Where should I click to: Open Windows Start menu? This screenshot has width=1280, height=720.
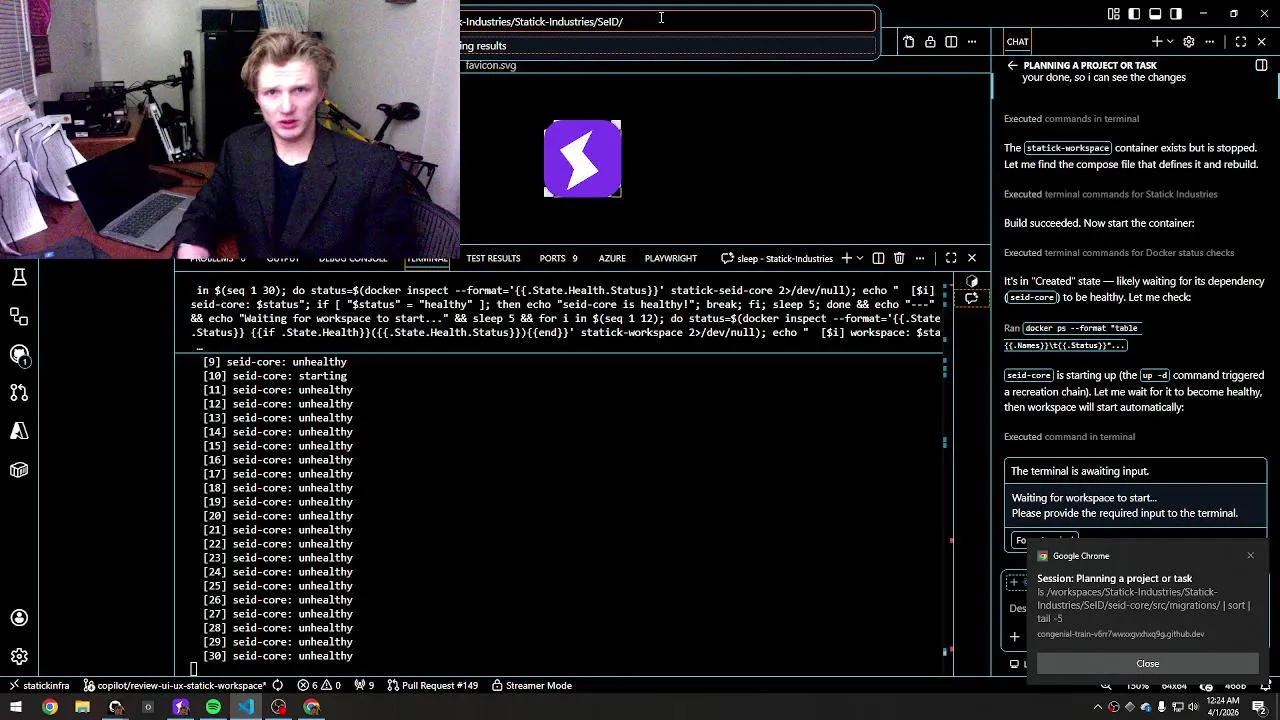pyautogui.click(x=15, y=707)
